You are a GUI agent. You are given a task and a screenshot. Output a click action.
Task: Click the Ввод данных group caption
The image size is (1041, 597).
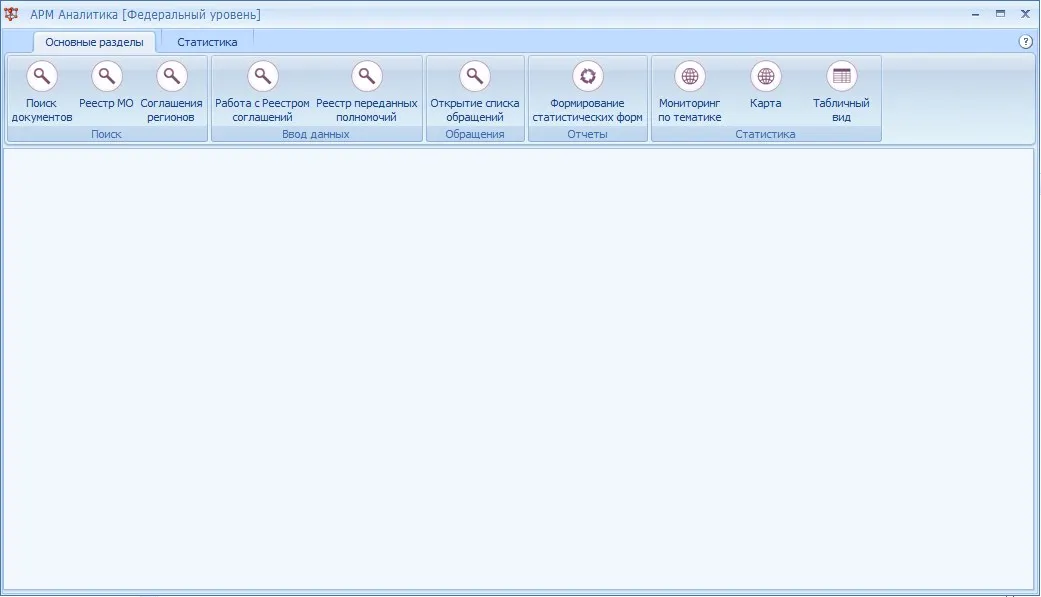tap(316, 134)
